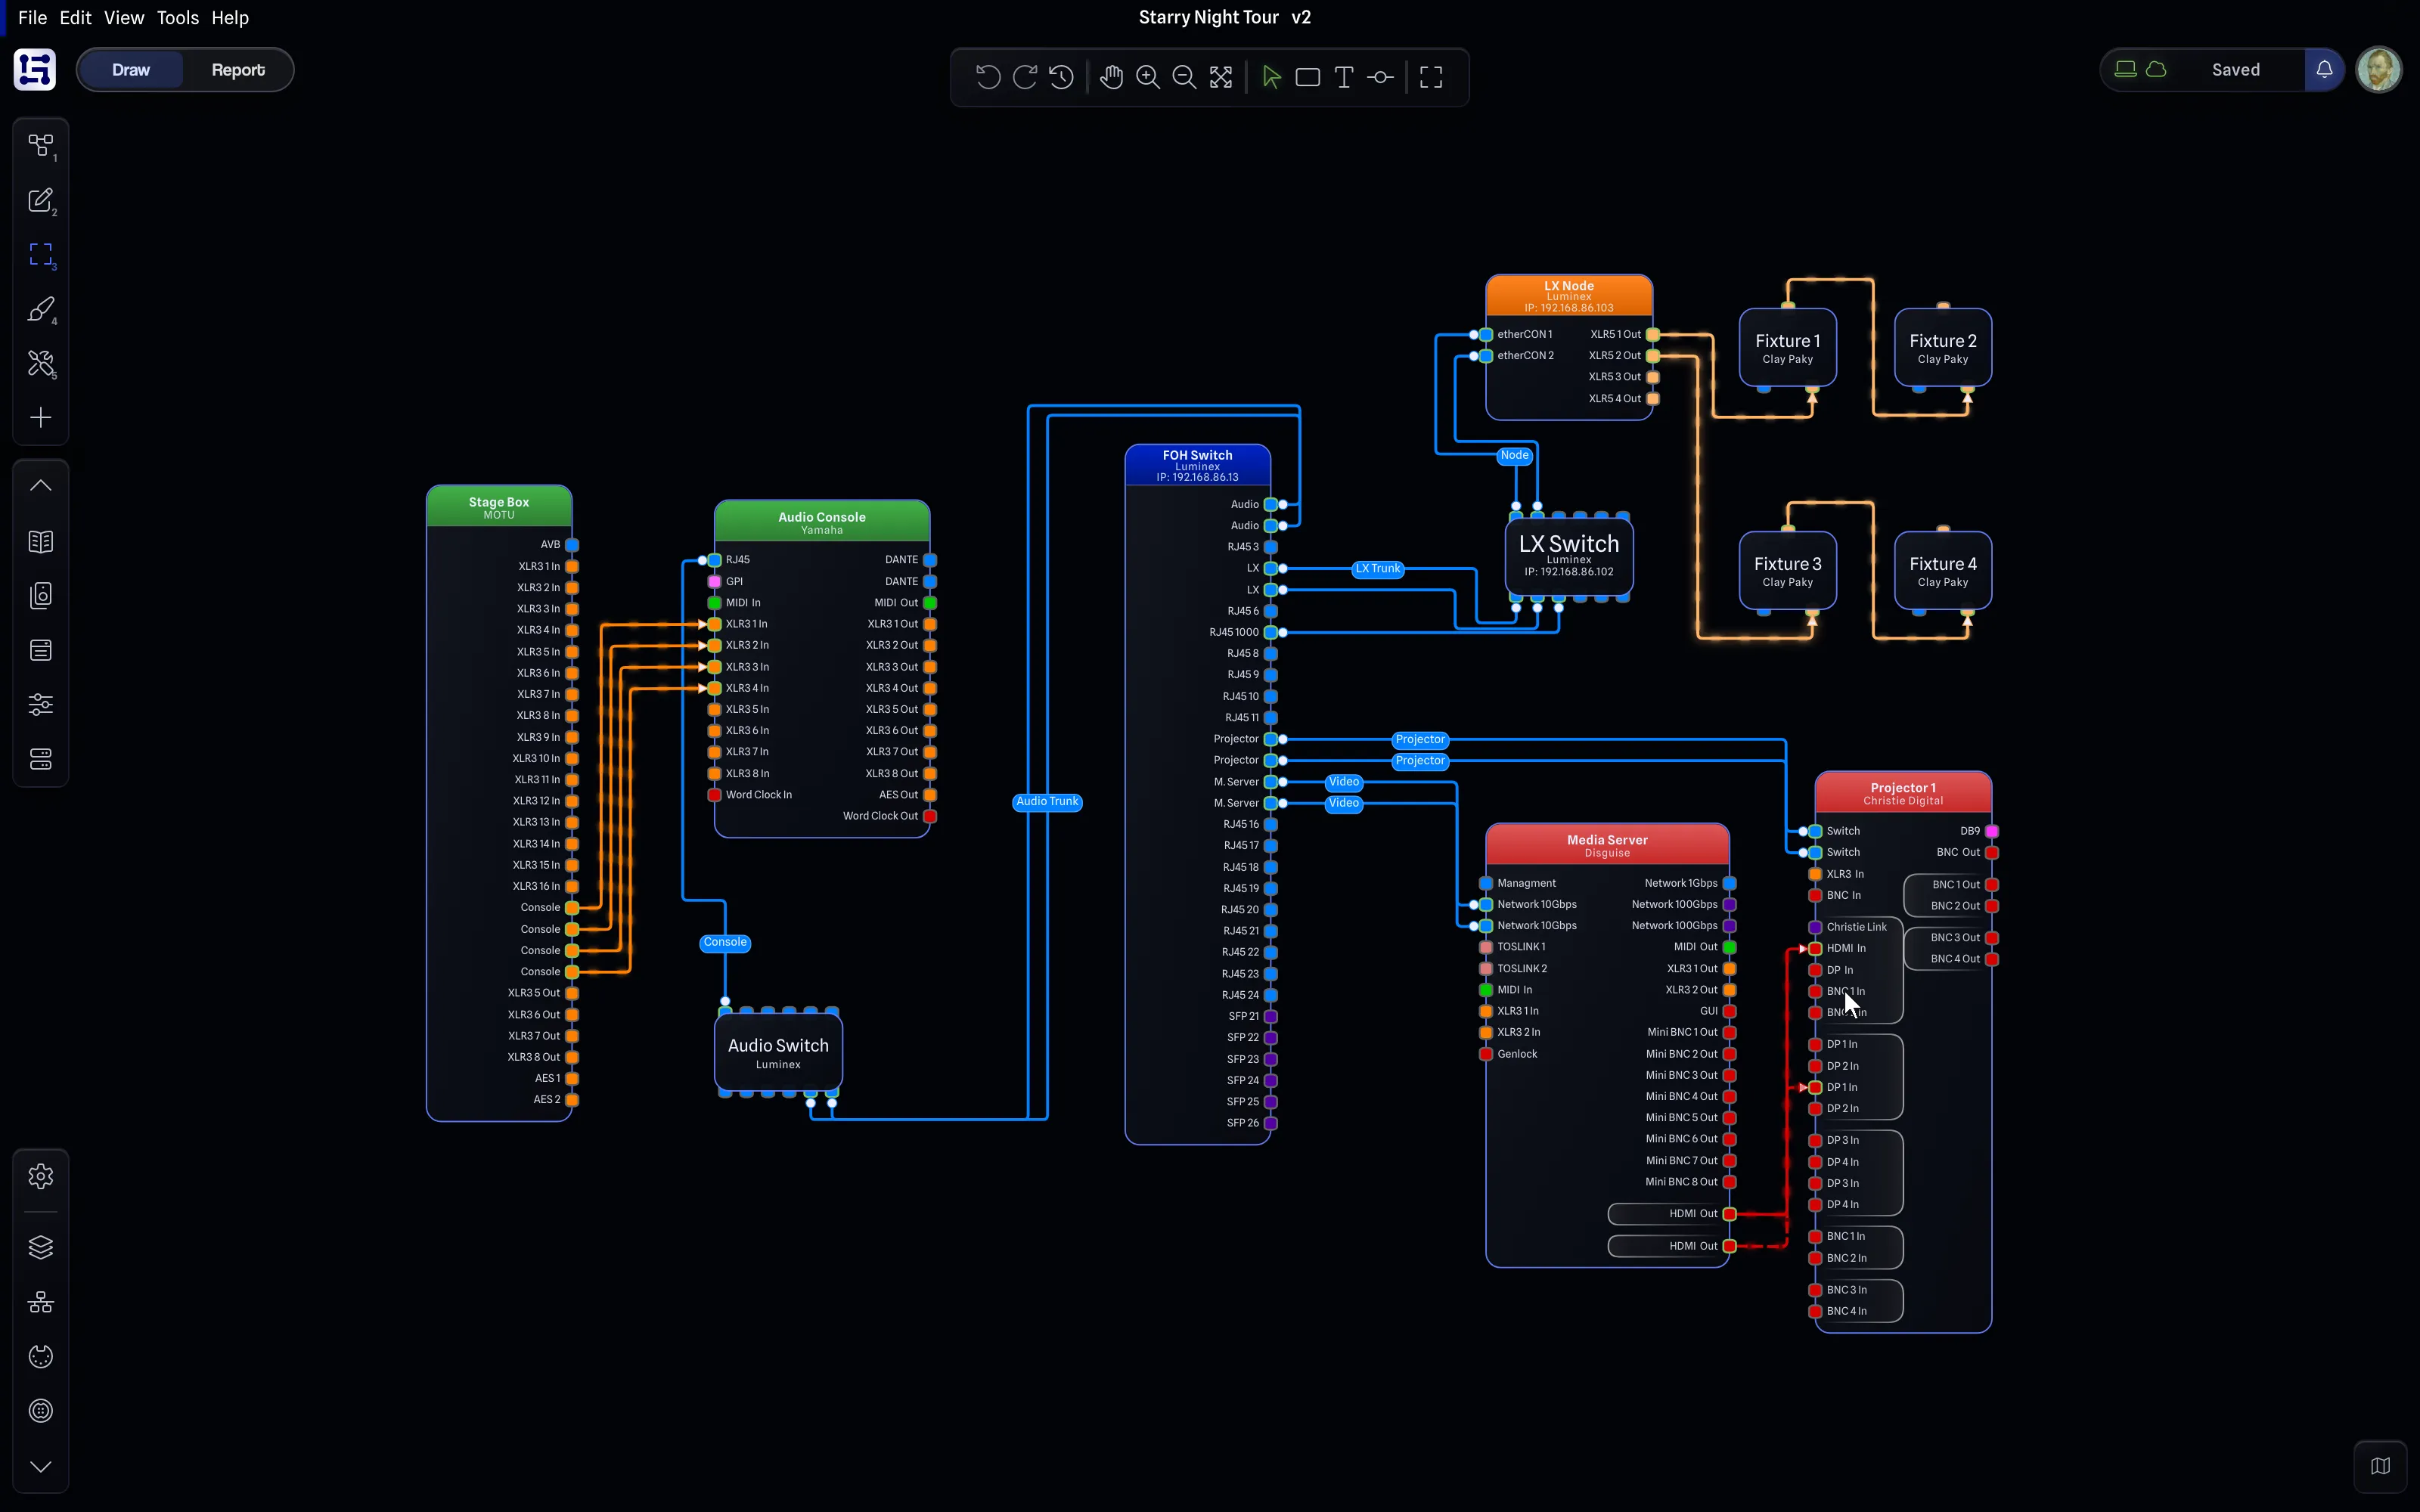
Task: Select the edit pencil sidebar tool
Action: click(41, 200)
